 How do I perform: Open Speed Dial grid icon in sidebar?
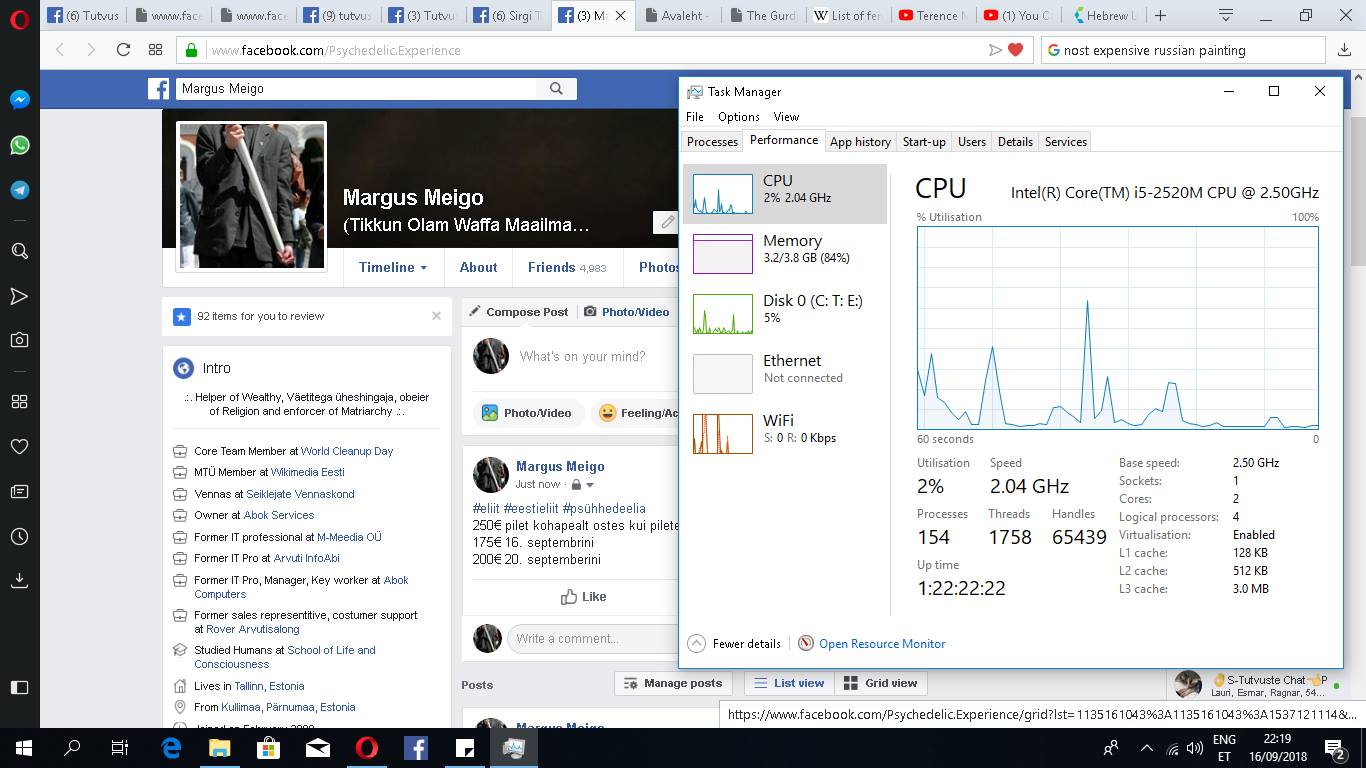[x=19, y=401]
